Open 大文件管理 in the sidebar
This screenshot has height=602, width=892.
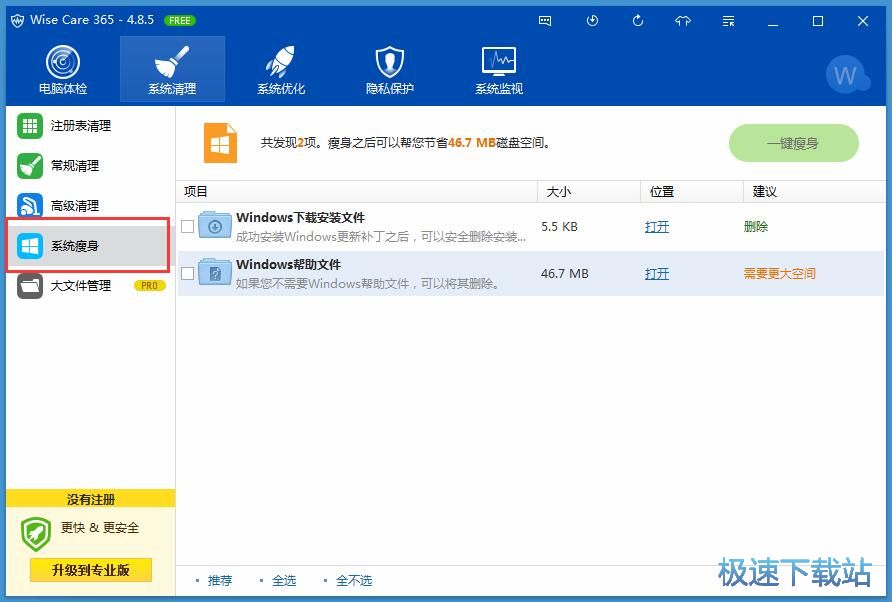point(88,286)
